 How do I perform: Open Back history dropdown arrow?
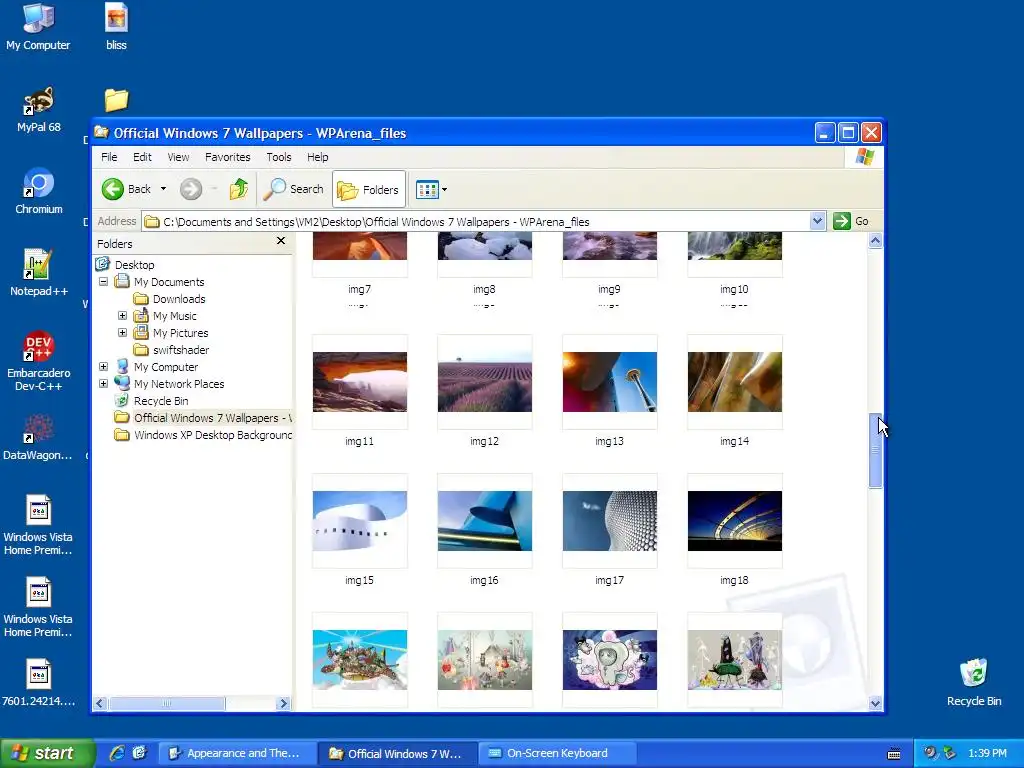(x=163, y=189)
